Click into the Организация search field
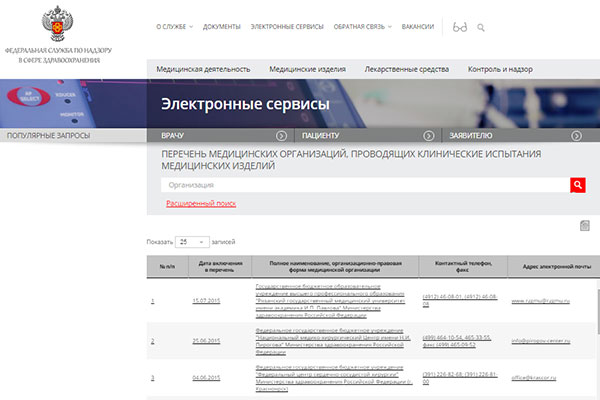 point(364,185)
